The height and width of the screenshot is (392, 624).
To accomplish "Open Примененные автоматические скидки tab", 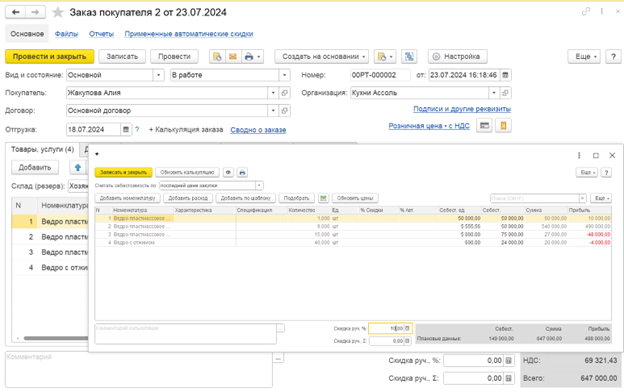I will [x=189, y=34].
